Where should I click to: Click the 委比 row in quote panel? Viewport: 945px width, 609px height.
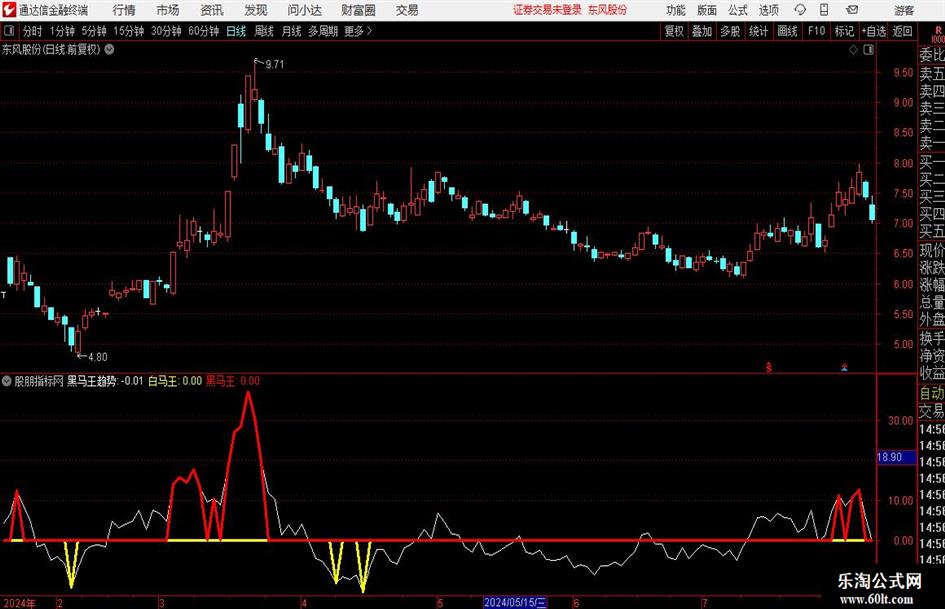click(x=932, y=54)
